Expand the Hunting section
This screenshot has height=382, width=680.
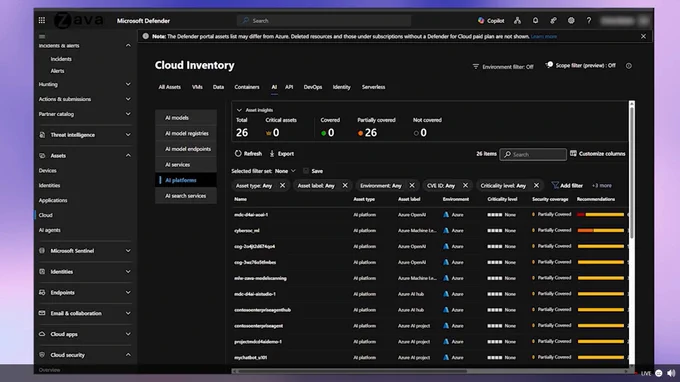pyautogui.click(x=128, y=84)
